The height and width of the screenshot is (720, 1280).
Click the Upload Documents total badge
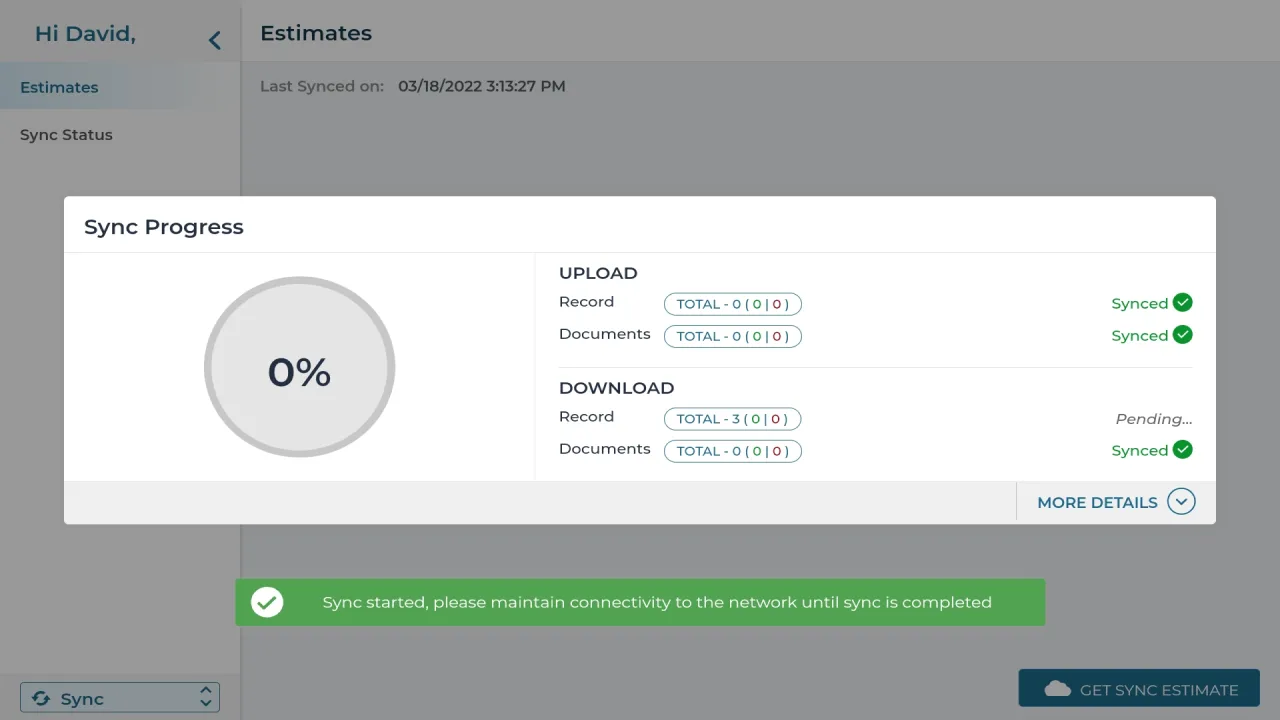pyautogui.click(x=733, y=336)
